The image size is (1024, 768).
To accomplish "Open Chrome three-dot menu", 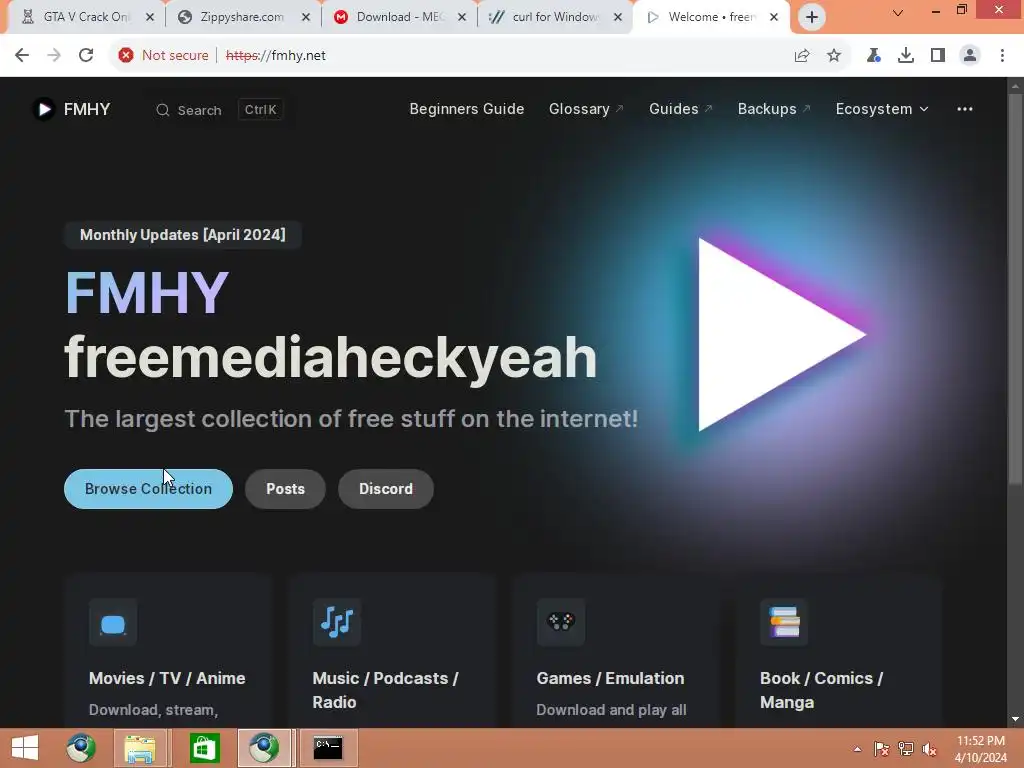I will pyautogui.click(x=1002, y=56).
